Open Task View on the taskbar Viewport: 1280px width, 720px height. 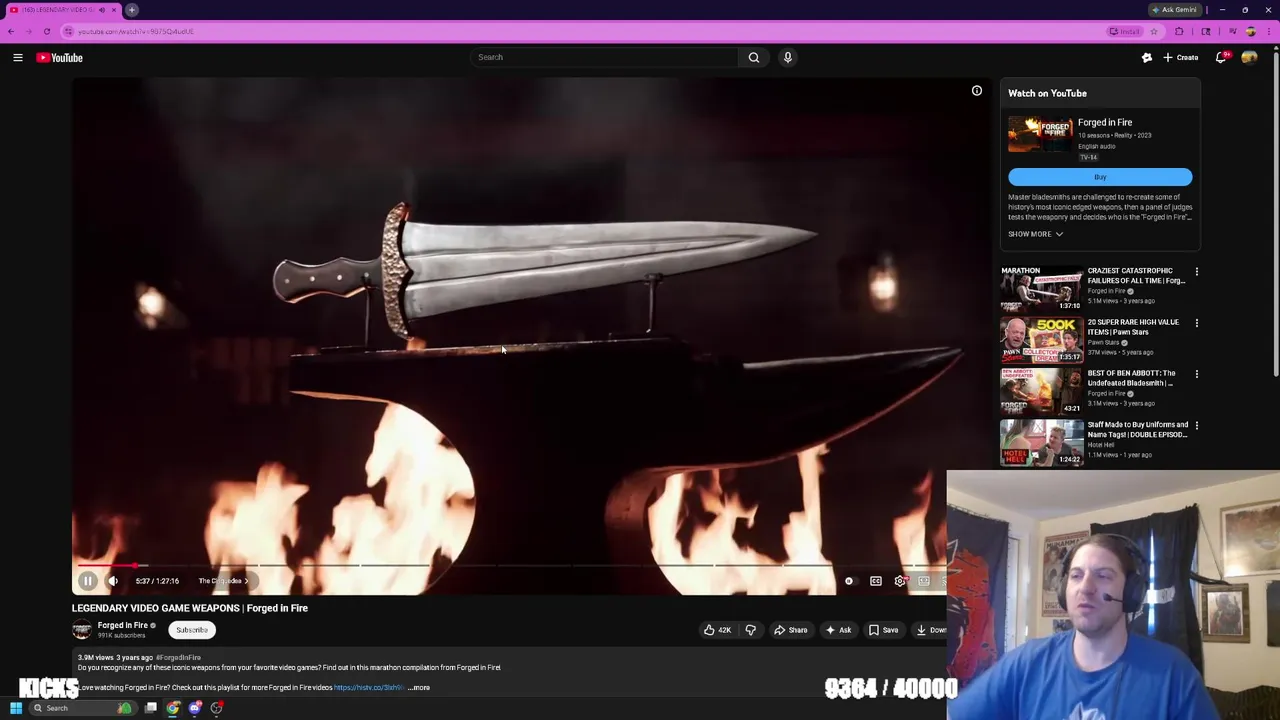click(151, 708)
